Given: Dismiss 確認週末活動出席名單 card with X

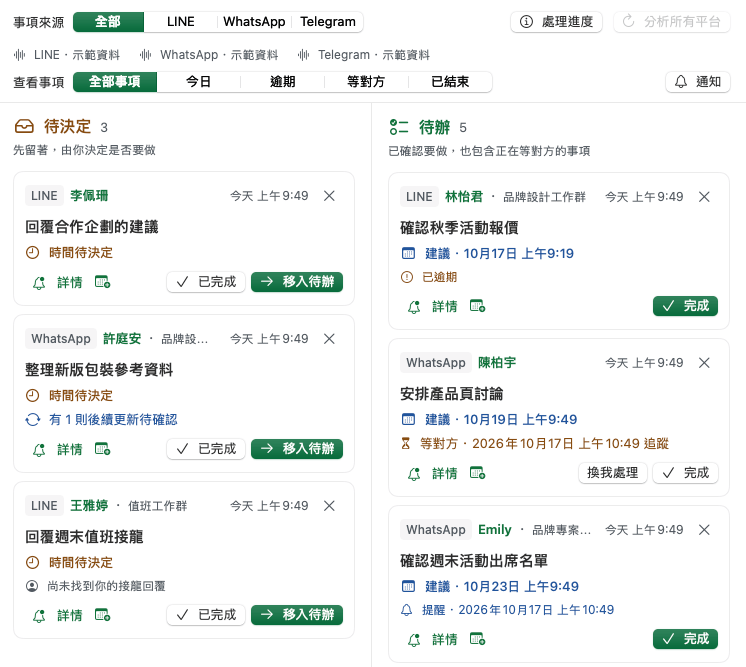Looking at the screenshot, I should pos(704,530).
